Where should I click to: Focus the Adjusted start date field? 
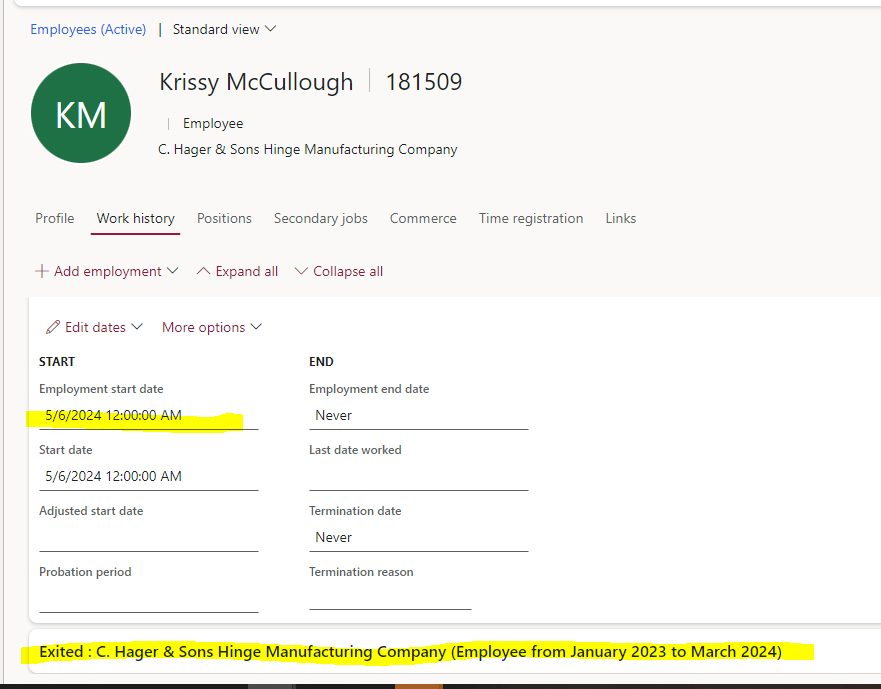[x=149, y=538]
